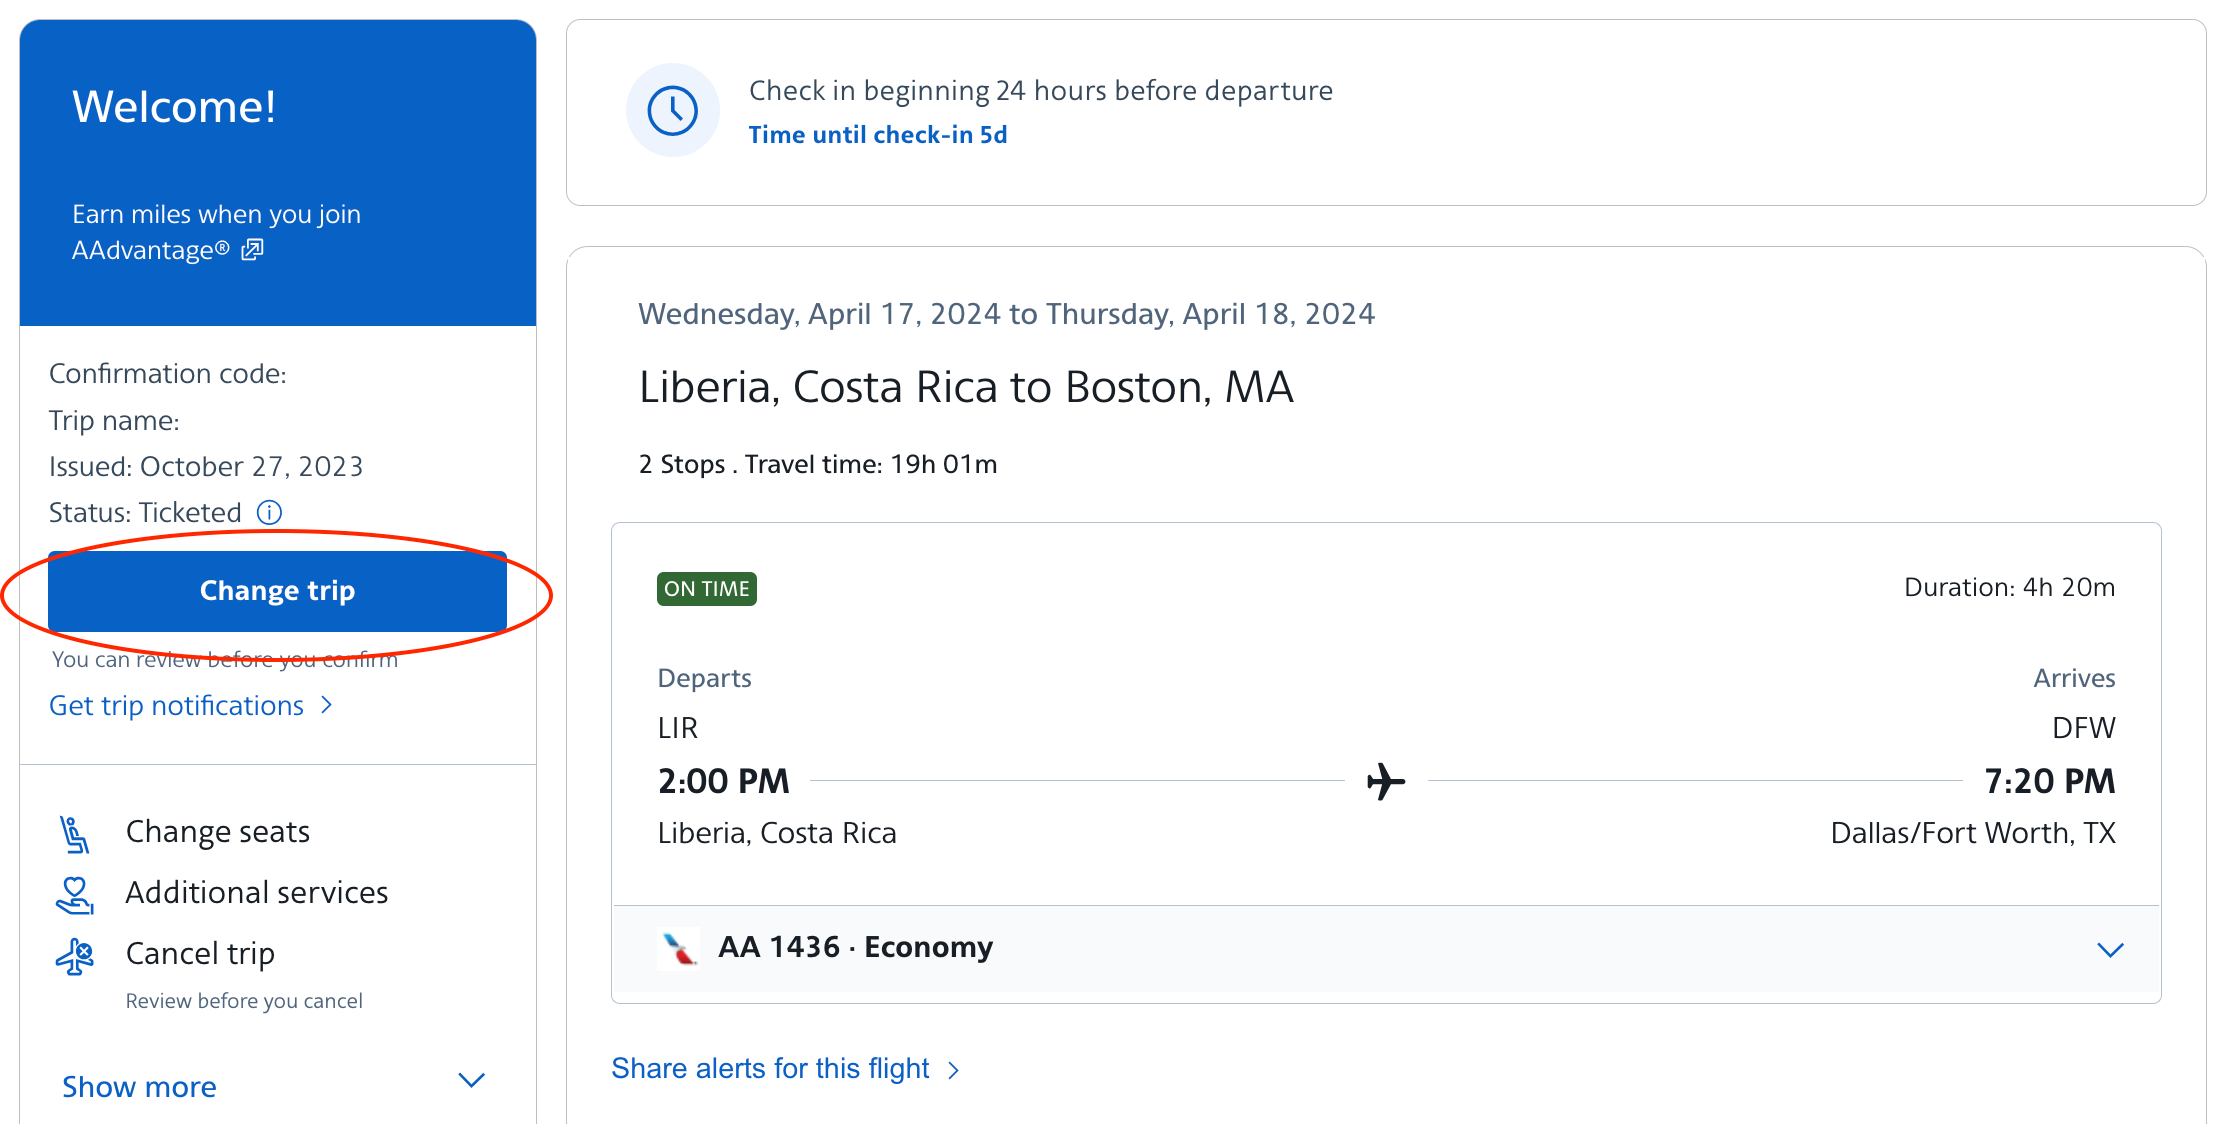Click the Change trip button

coord(277,591)
